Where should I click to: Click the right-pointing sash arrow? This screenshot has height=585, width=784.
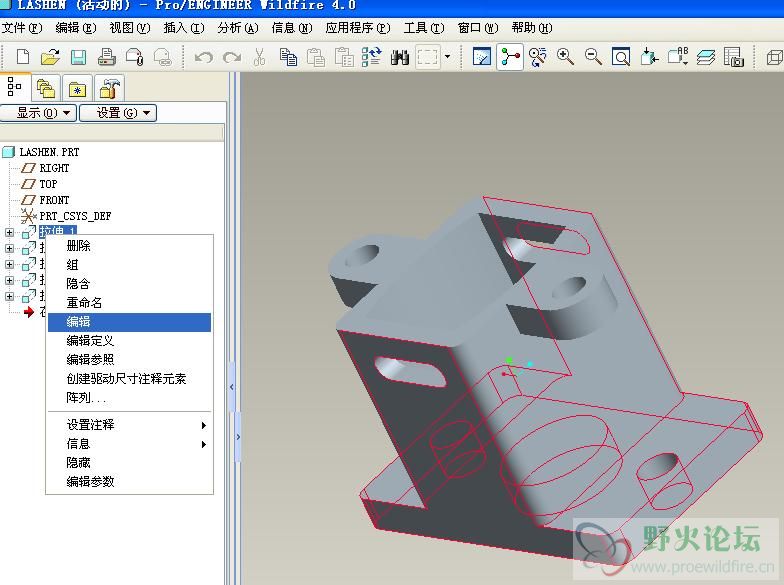click(x=238, y=437)
